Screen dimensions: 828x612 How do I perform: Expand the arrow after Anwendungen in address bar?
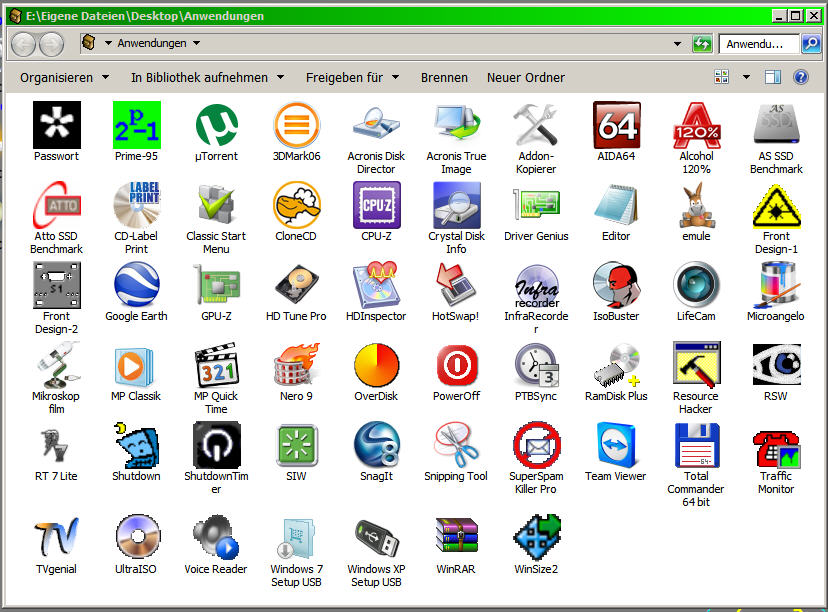[x=196, y=43]
